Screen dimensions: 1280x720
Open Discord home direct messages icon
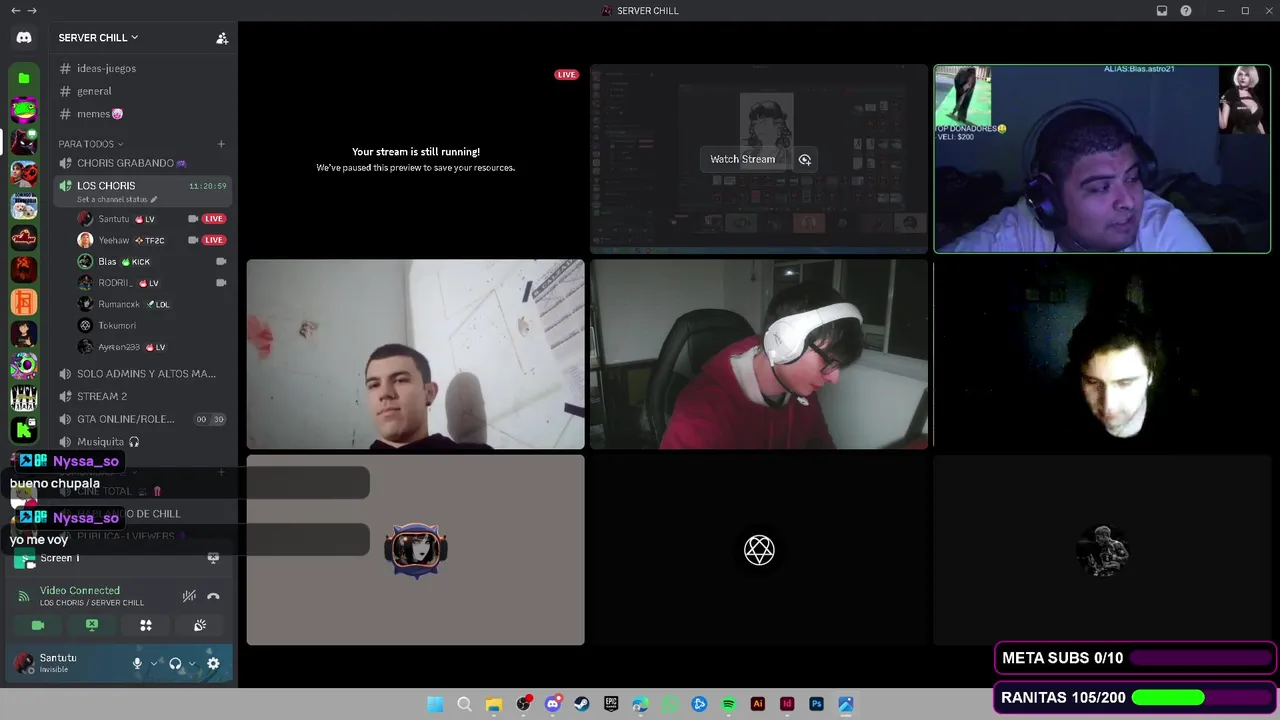coord(24,38)
